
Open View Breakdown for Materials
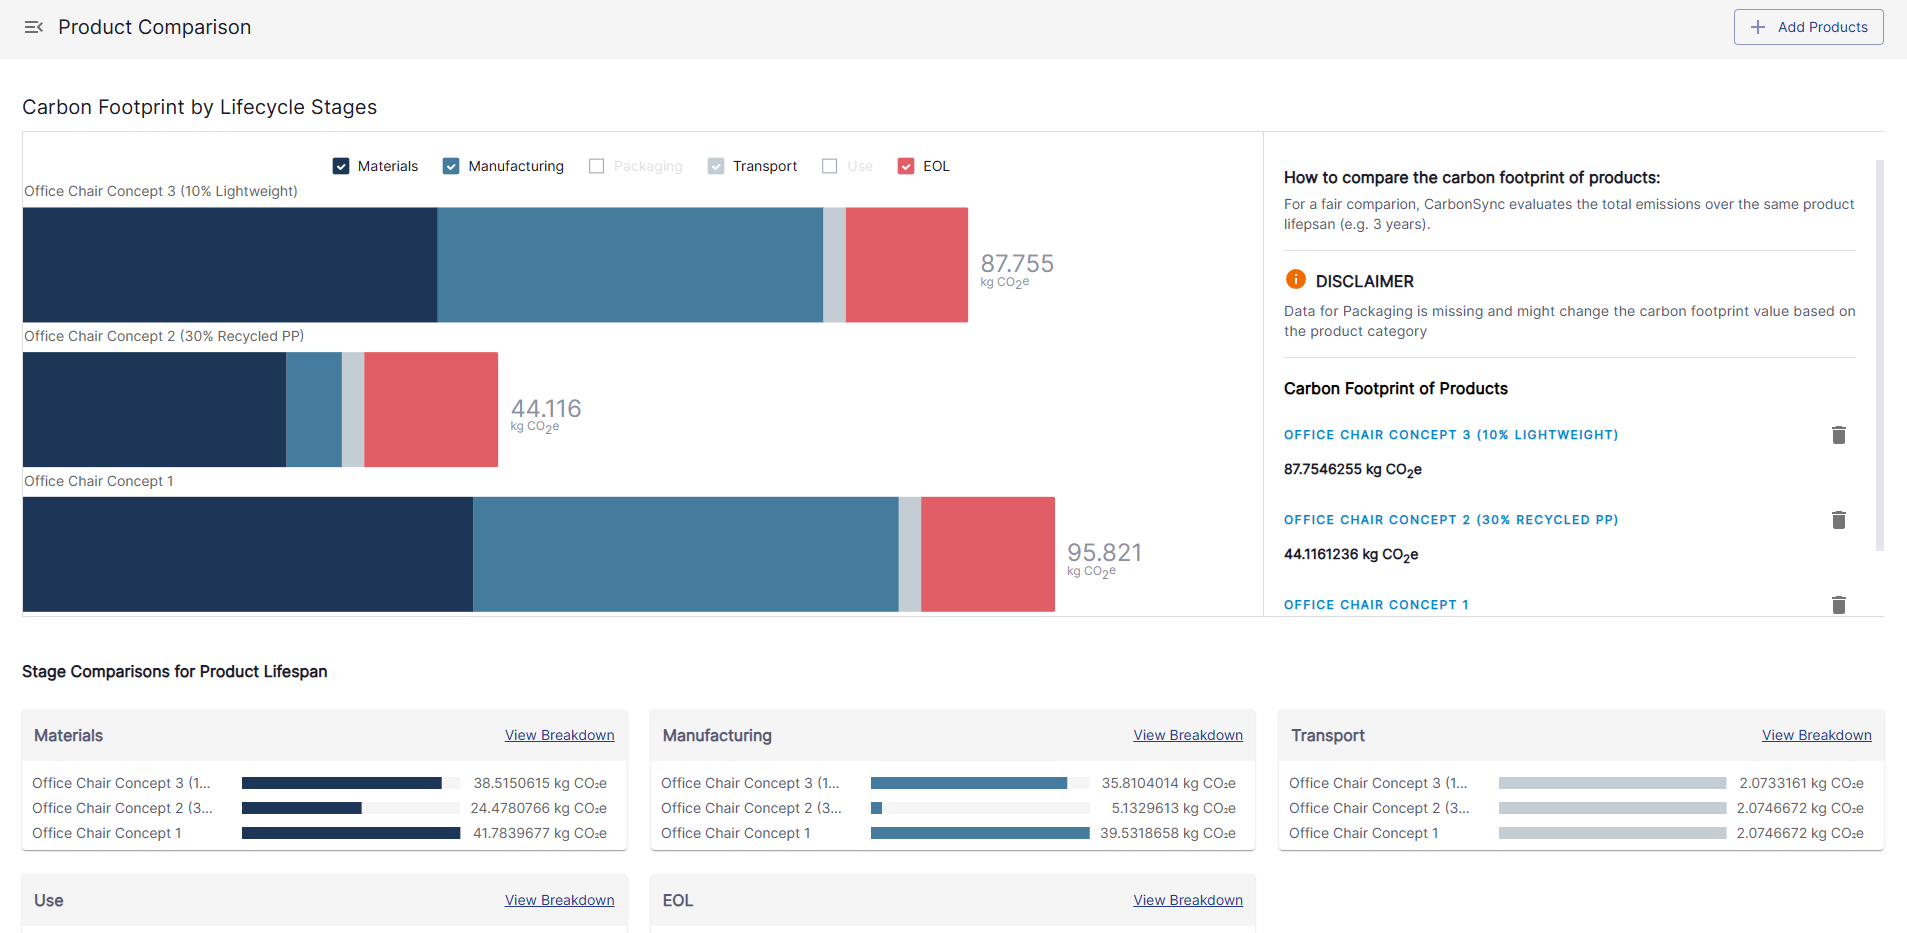coord(559,735)
